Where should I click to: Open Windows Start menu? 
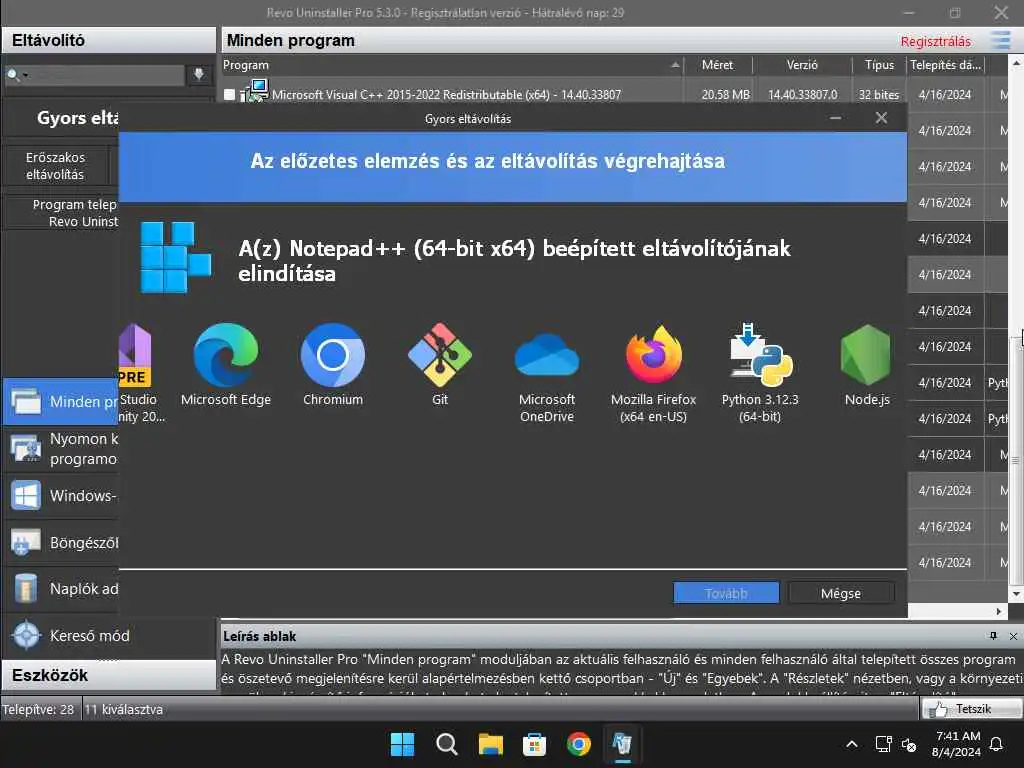[402, 744]
